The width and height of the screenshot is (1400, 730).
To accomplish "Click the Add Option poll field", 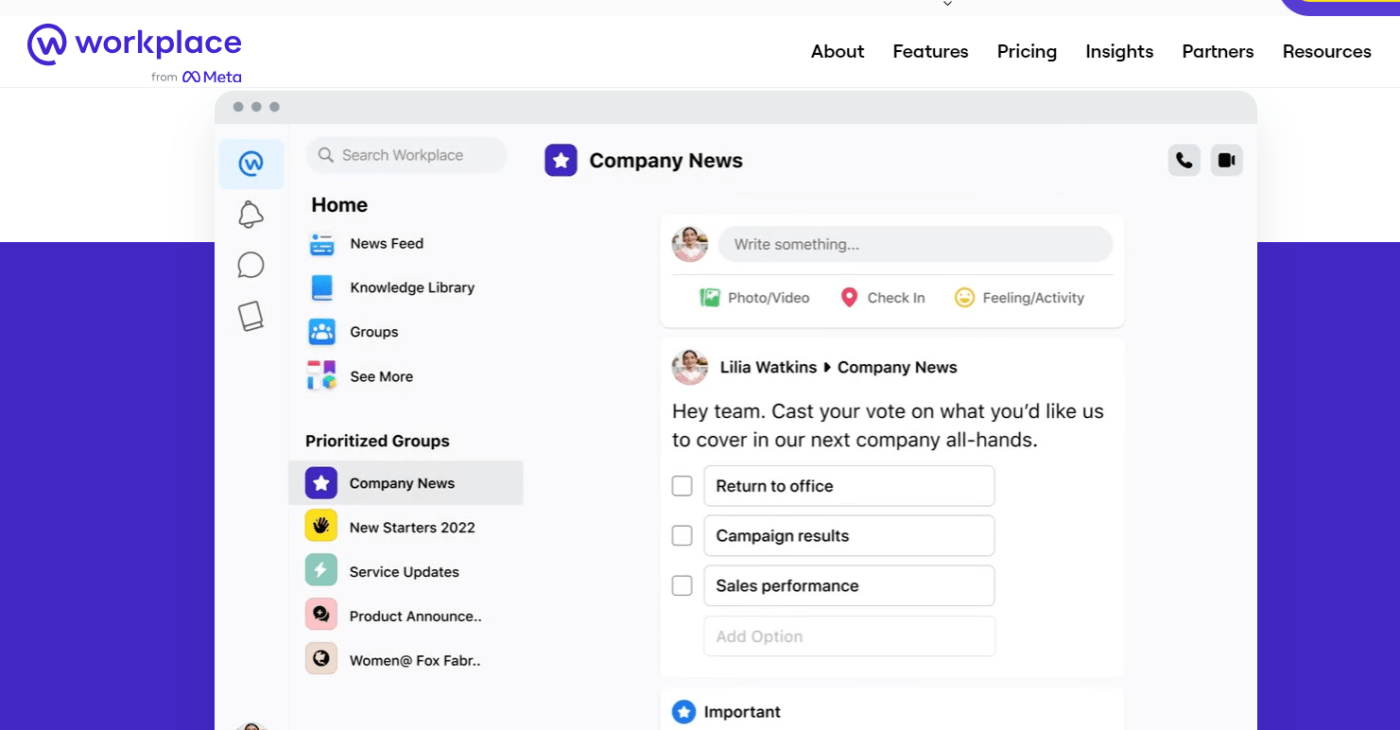I will (849, 637).
